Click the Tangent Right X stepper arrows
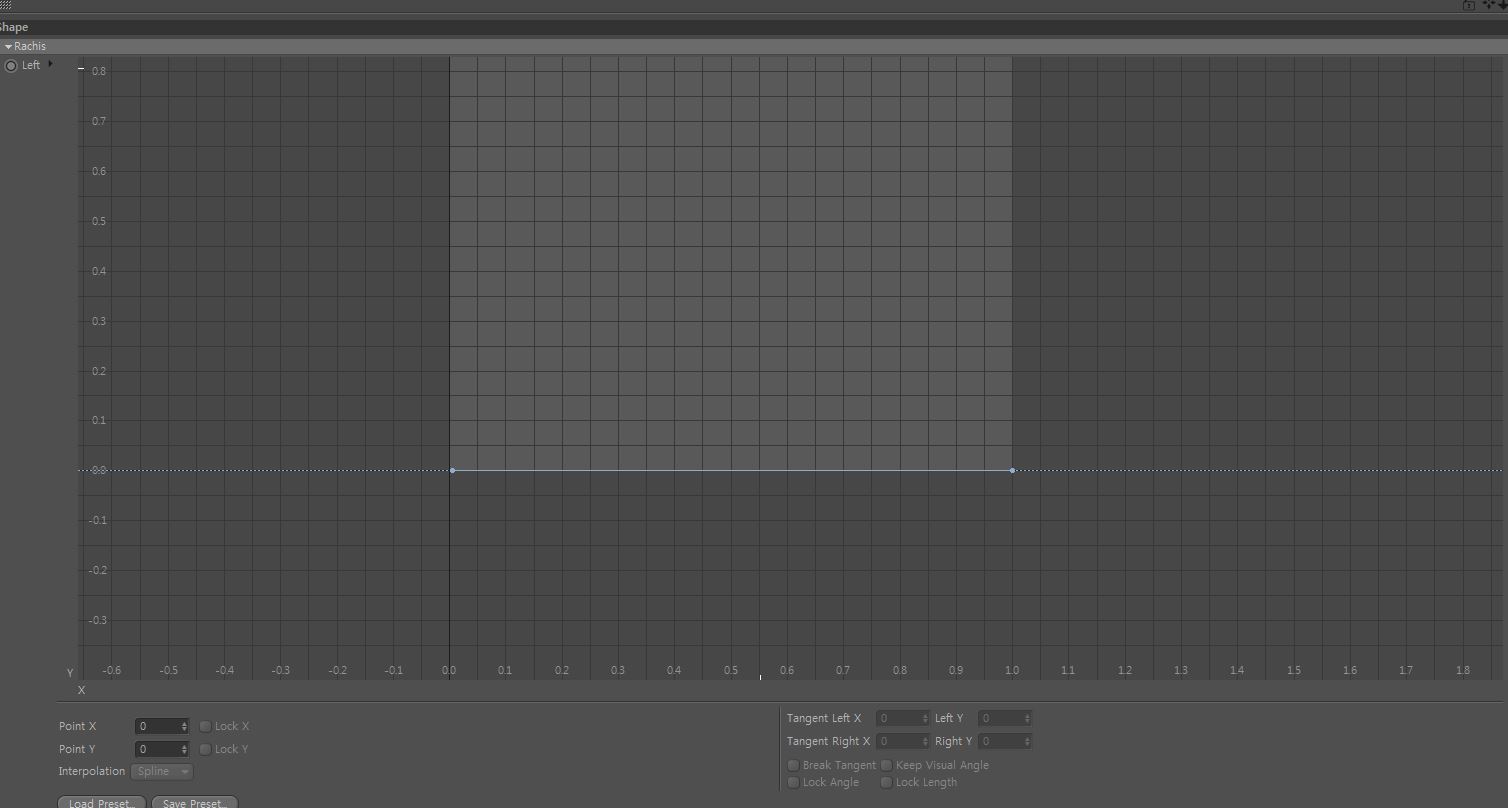The image size is (1508, 808). point(926,741)
